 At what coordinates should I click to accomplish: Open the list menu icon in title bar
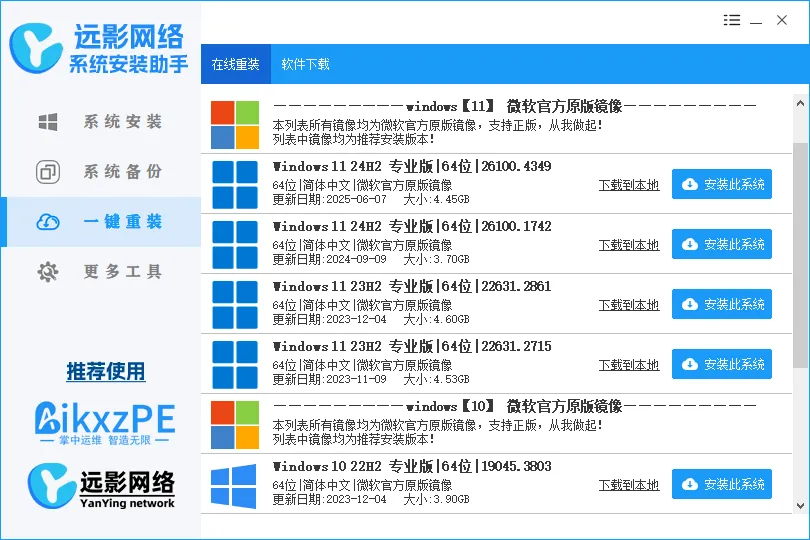tap(732, 20)
